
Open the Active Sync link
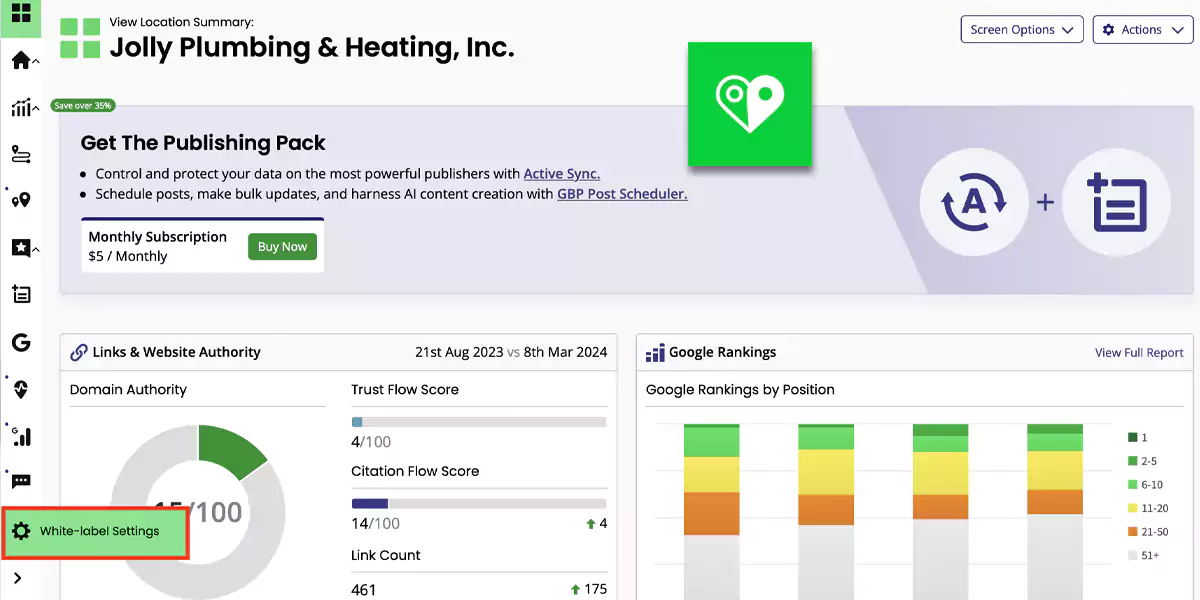pos(561,174)
